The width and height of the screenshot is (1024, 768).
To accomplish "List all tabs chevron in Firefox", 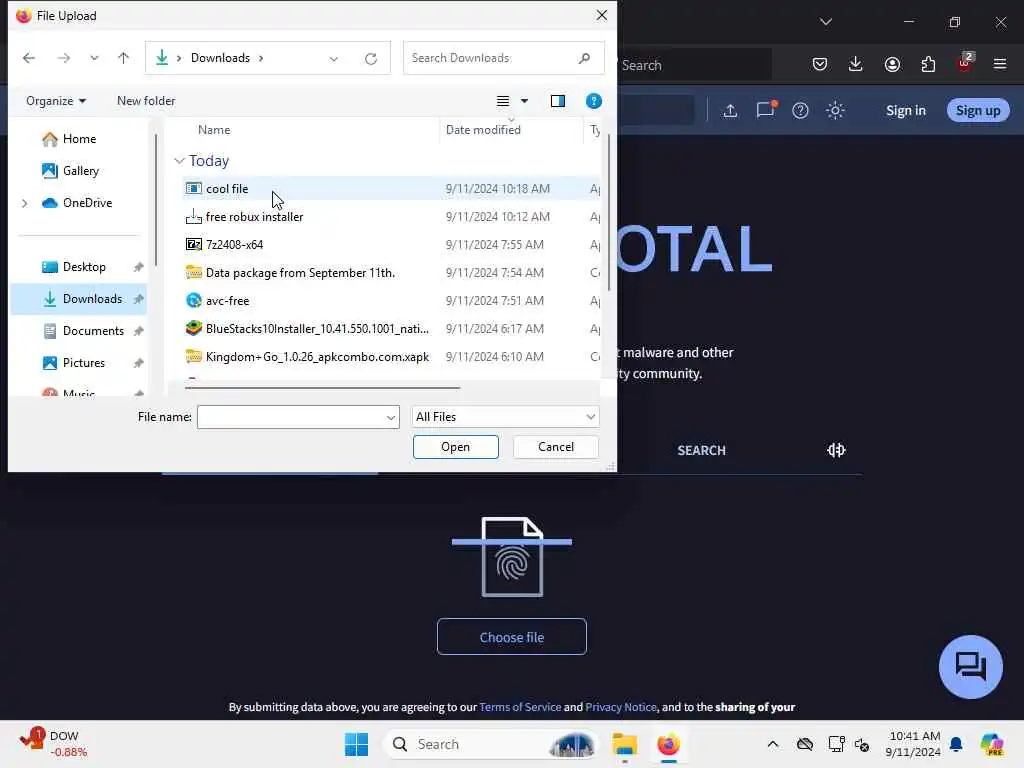I will [x=826, y=22].
